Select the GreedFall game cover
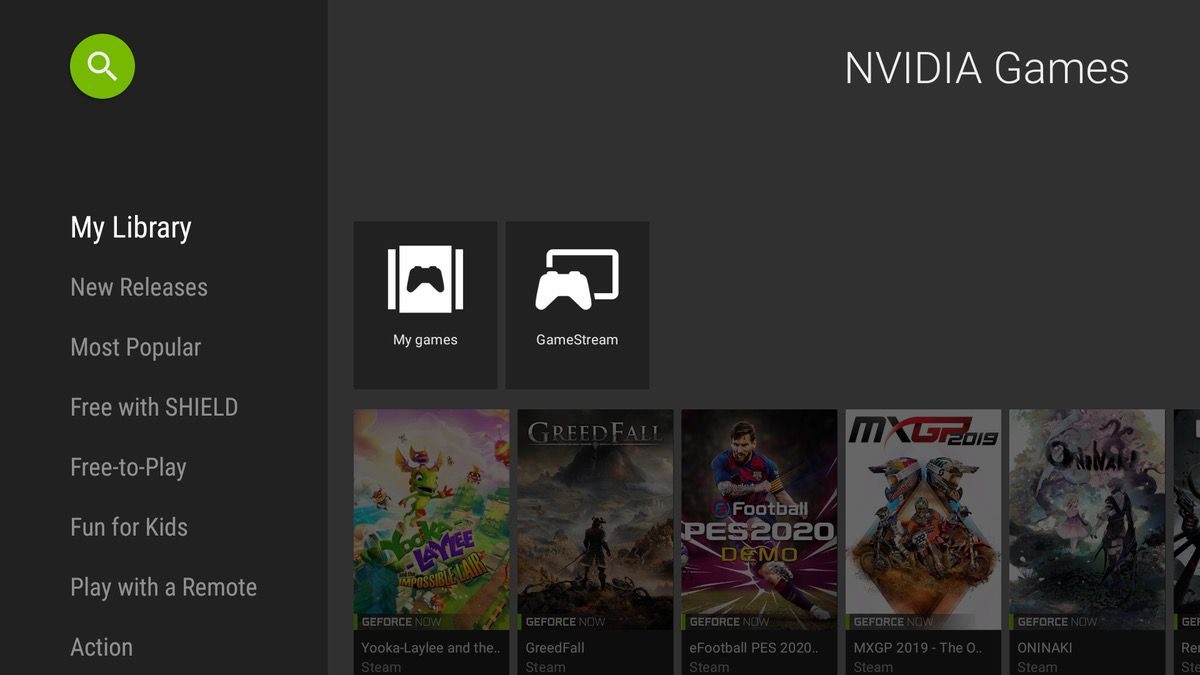This screenshot has height=675, width=1200. coord(595,519)
